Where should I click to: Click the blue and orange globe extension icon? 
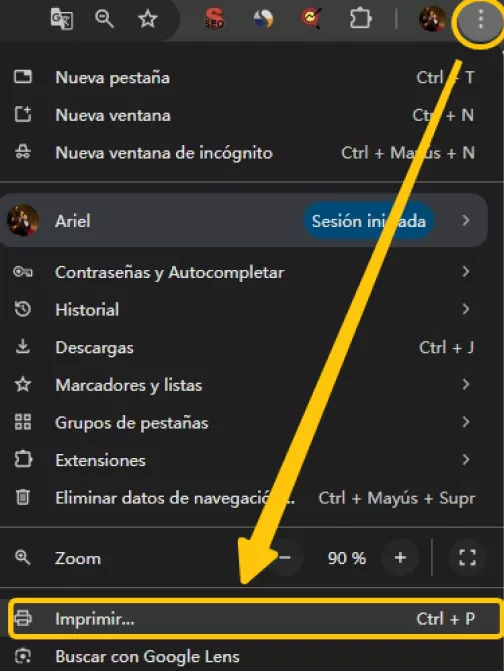(263, 19)
